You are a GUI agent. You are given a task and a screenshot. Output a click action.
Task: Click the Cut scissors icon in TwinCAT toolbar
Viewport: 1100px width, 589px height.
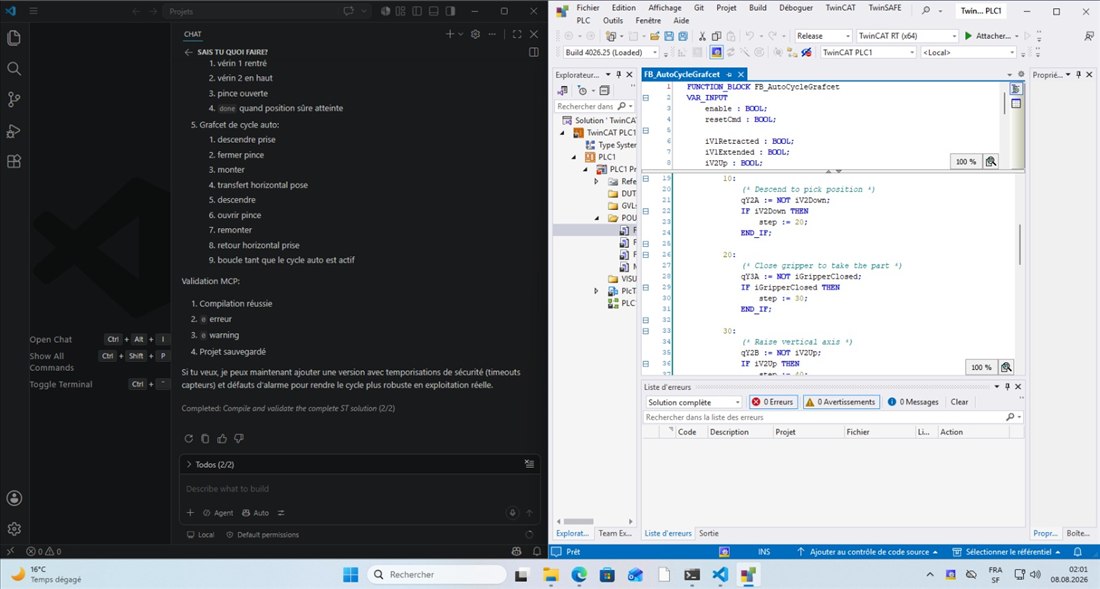coord(702,36)
